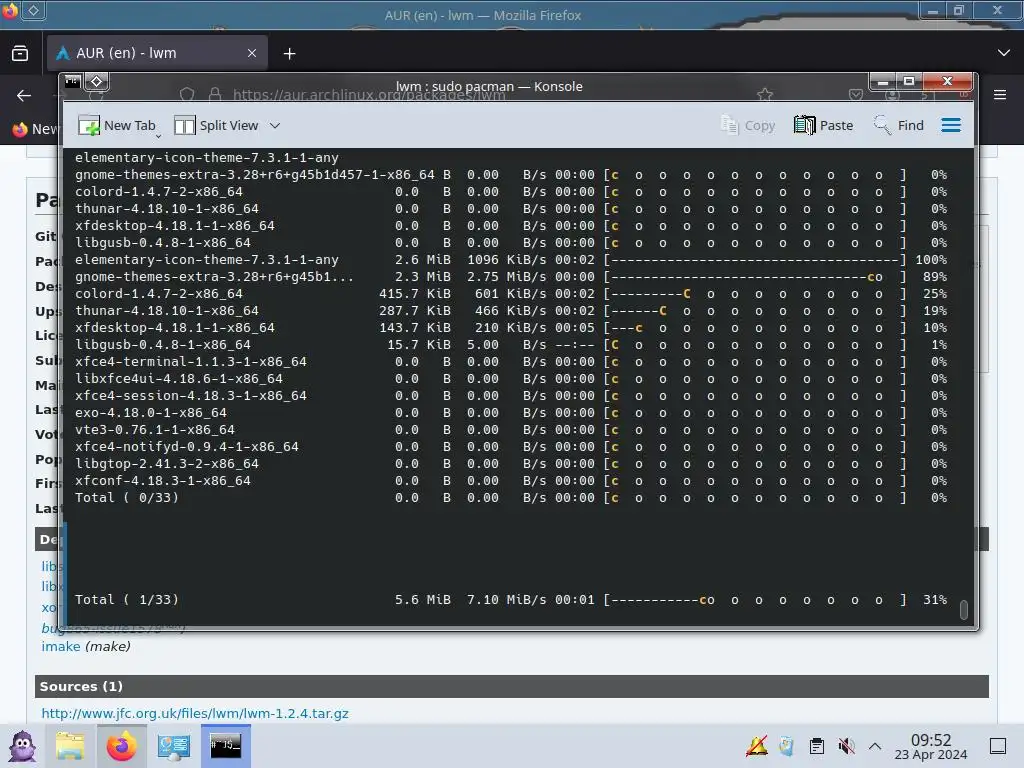
Task: Close the AUR (en) - lwm tab
Action: tap(252, 53)
